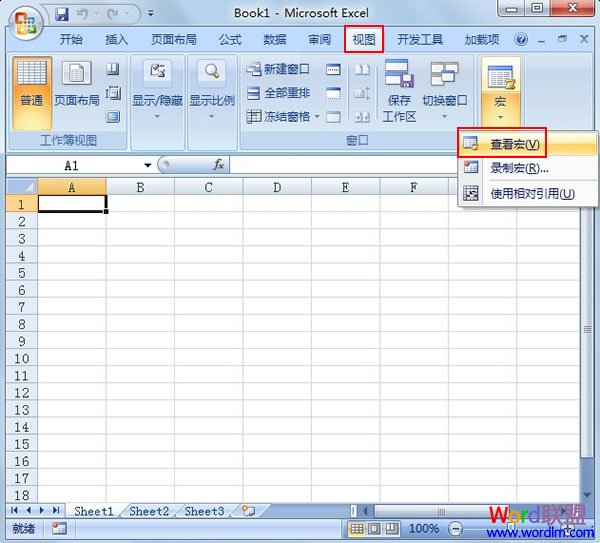The image size is (600, 543).
Task: Choose 录制宏(R)... from macro menu
Action: [x=528, y=168]
